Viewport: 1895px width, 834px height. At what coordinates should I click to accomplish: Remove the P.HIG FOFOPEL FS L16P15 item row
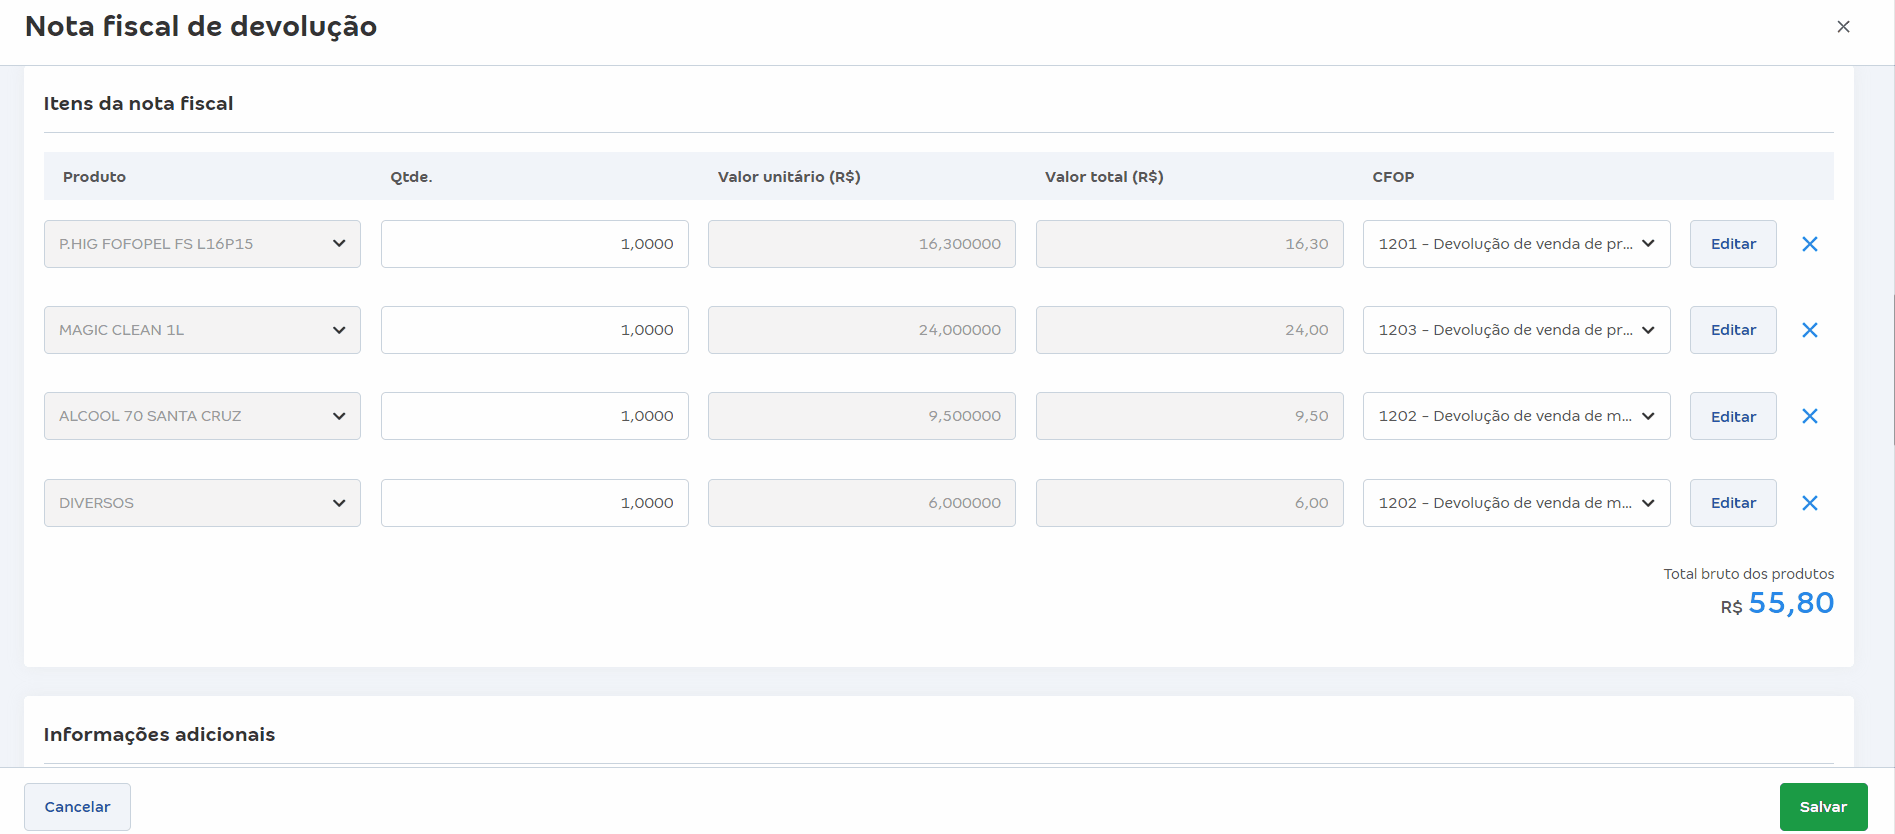(1809, 244)
